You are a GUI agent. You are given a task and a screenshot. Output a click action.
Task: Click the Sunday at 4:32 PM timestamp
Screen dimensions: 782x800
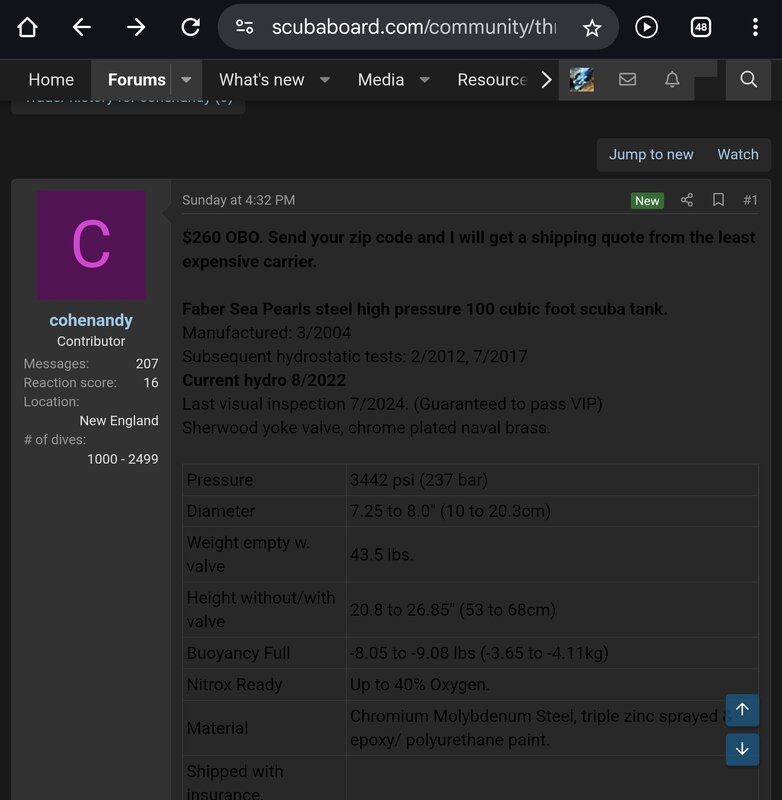[238, 200]
